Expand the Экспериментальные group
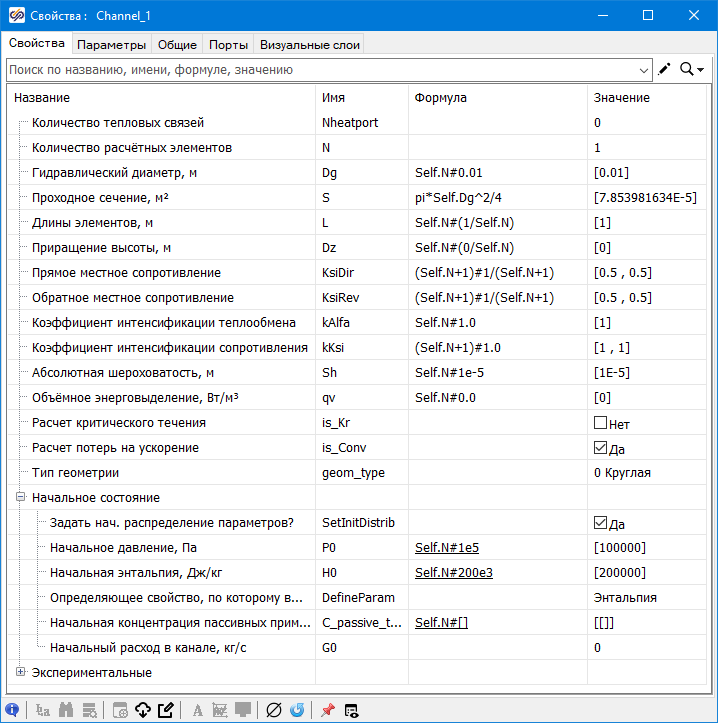The image size is (718, 723). pos(19,672)
